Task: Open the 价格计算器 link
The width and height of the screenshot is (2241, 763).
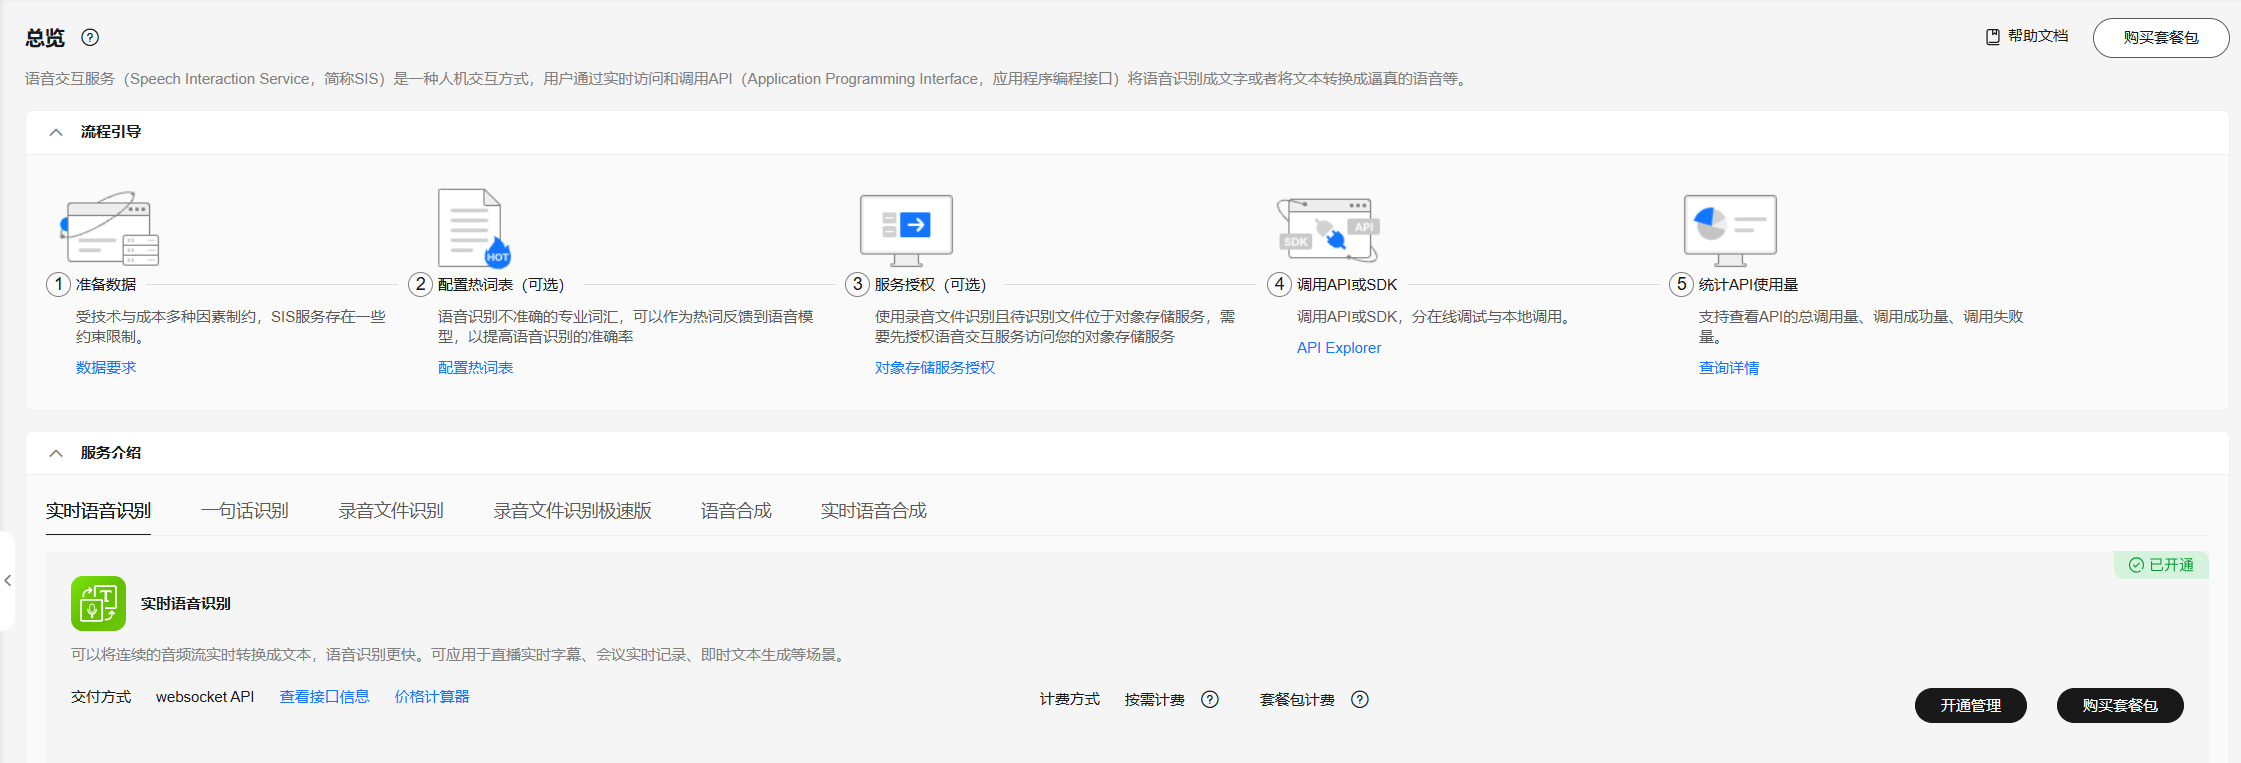Action: [432, 697]
